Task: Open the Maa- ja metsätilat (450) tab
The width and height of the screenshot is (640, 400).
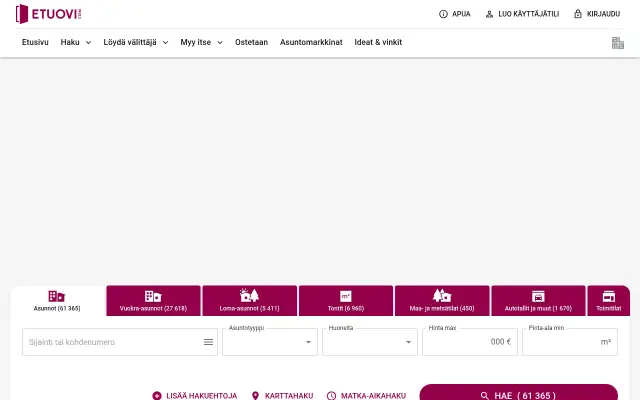Action: coord(442,301)
